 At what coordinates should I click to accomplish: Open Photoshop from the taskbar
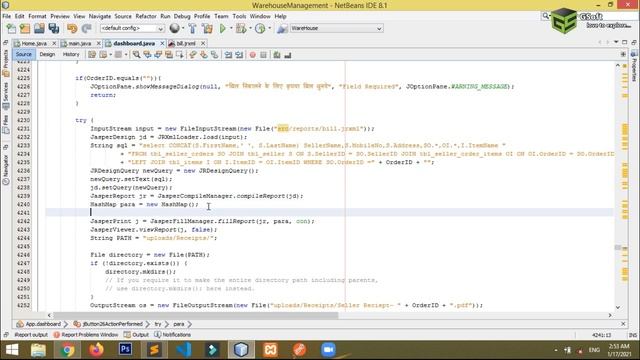125,350
